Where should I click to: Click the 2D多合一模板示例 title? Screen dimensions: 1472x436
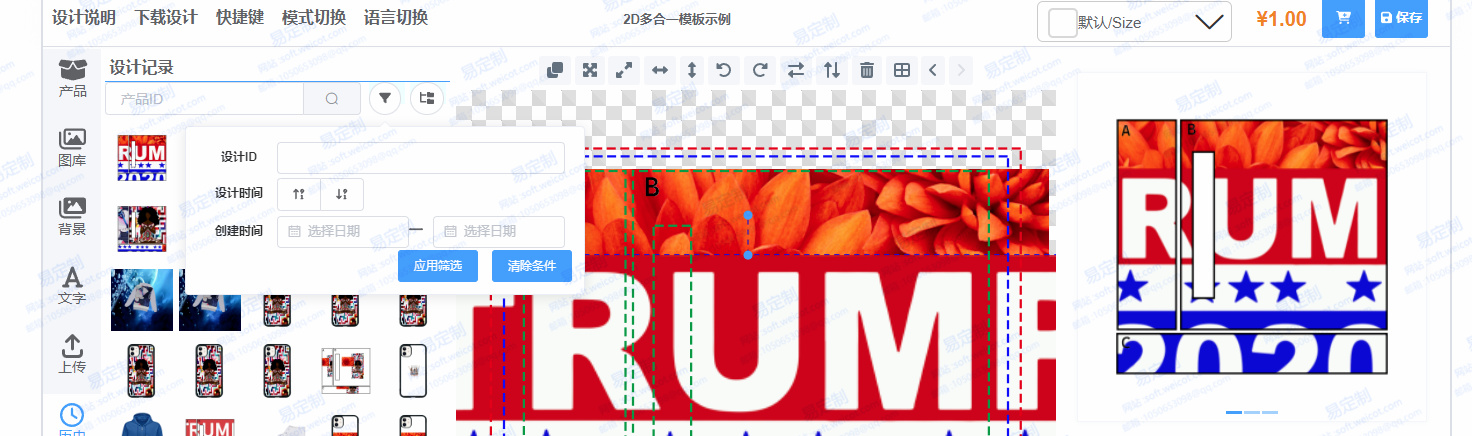click(677, 20)
